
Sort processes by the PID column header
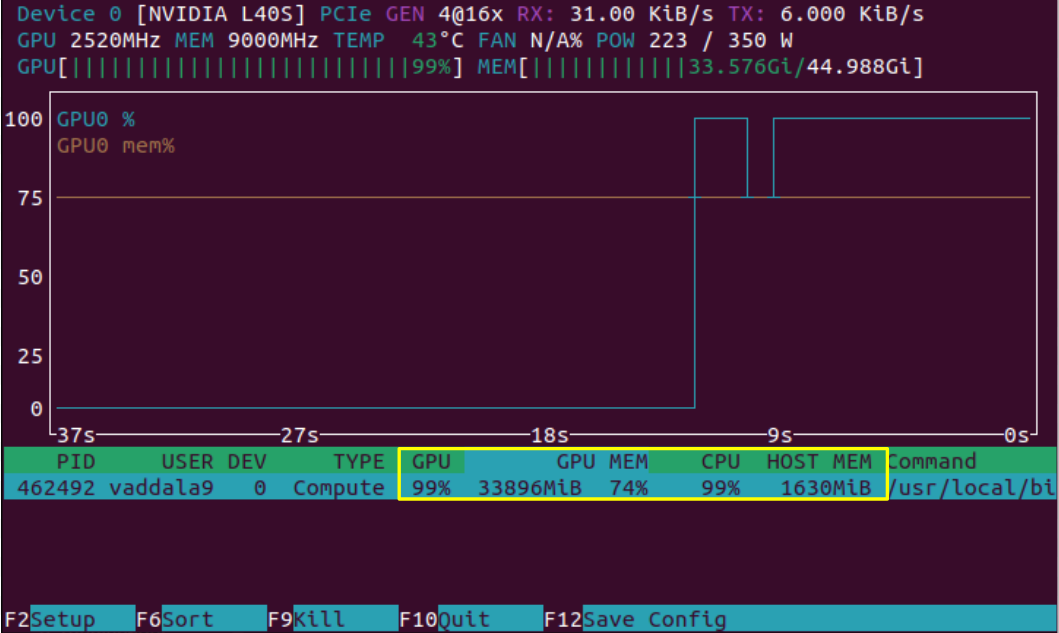(76, 461)
